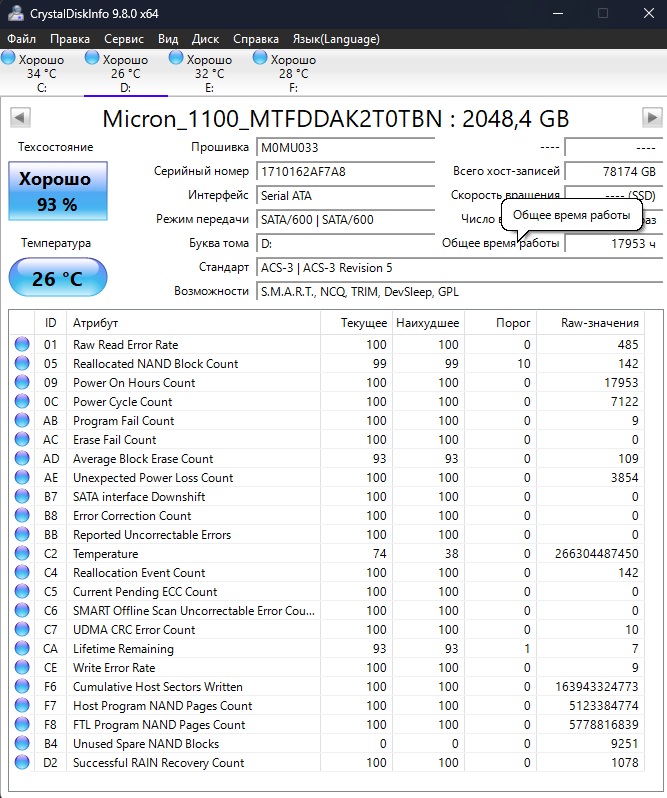Click raw value 1078
This screenshot has height=798, width=667.
pos(624,762)
